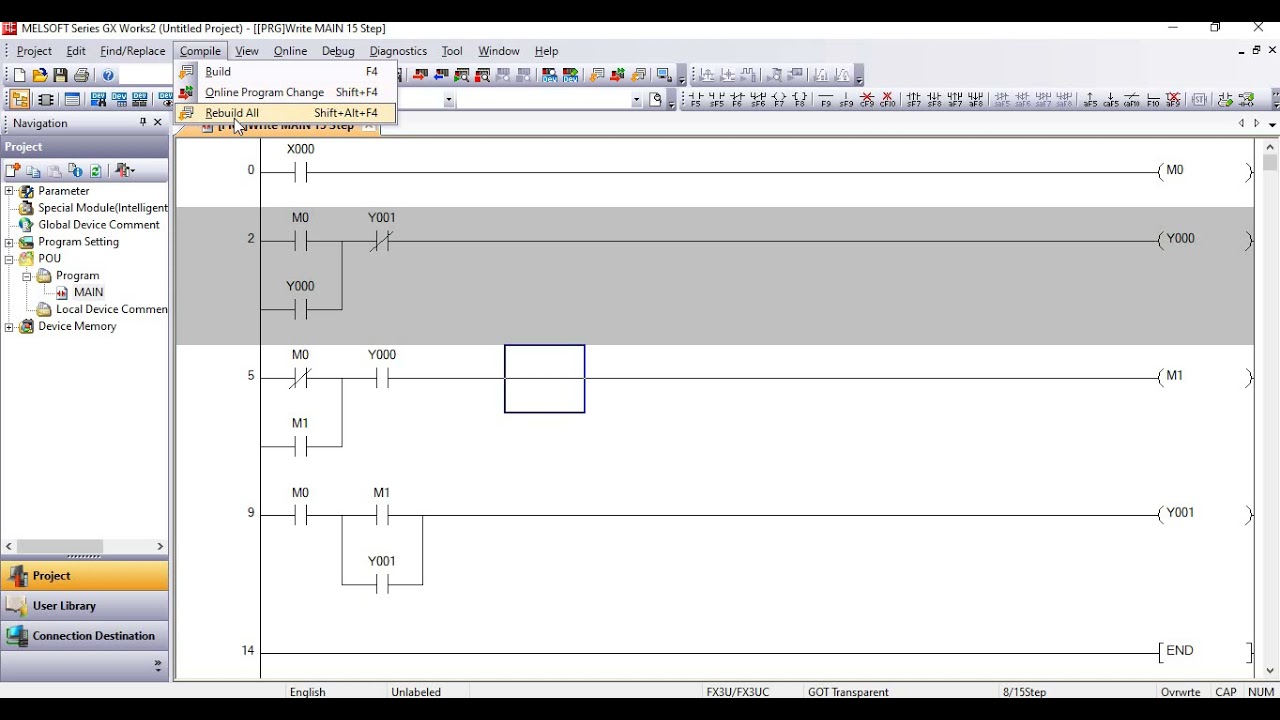1280x720 pixels.
Task: Open the tab list dropdown arrow at right
Action: pyautogui.click(x=1272, y=124)
